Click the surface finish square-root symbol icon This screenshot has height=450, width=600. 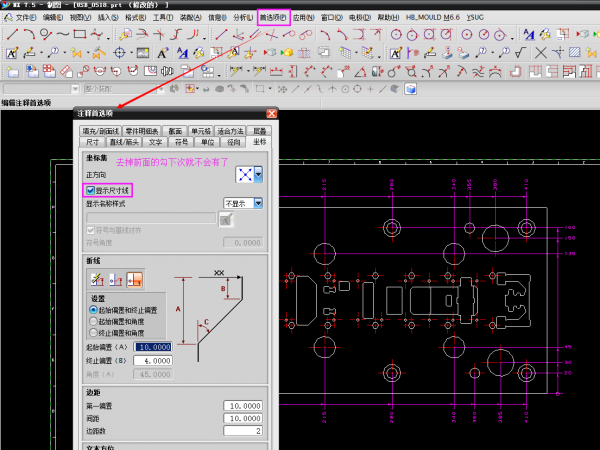coord(521,53)
